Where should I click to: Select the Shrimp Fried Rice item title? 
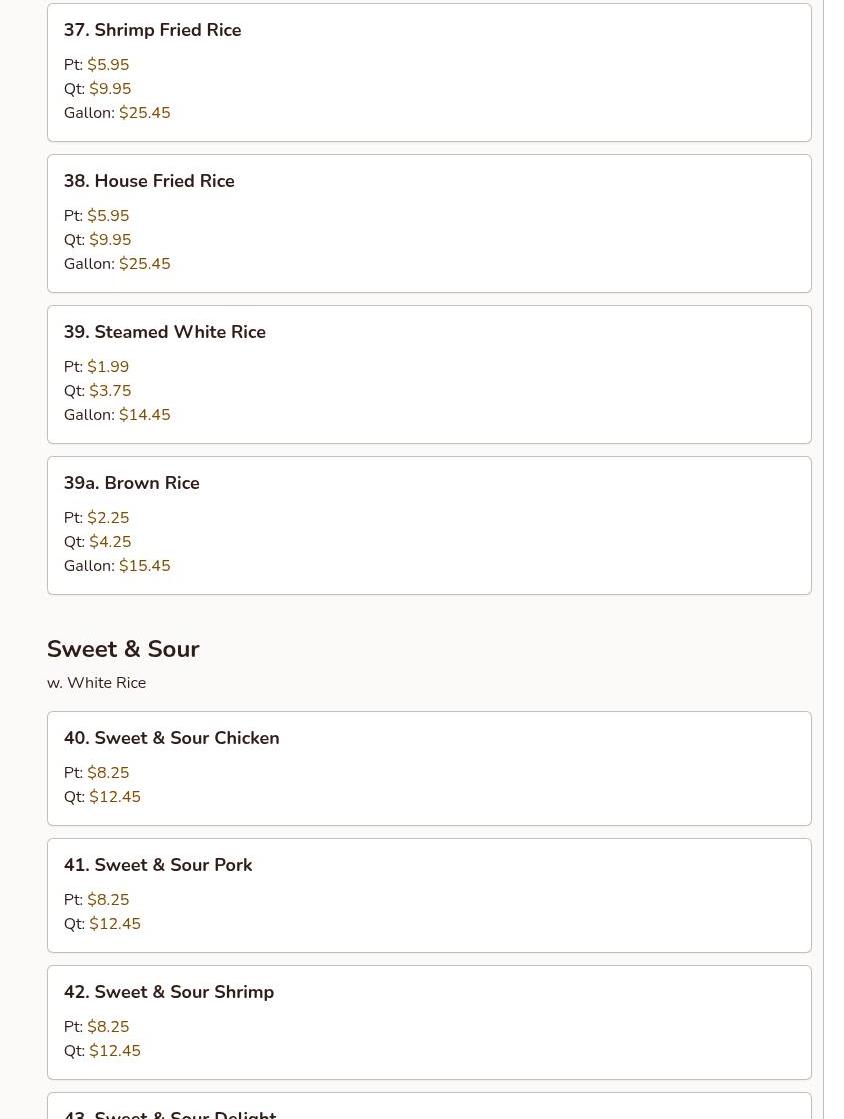click(x=152, y=30)
